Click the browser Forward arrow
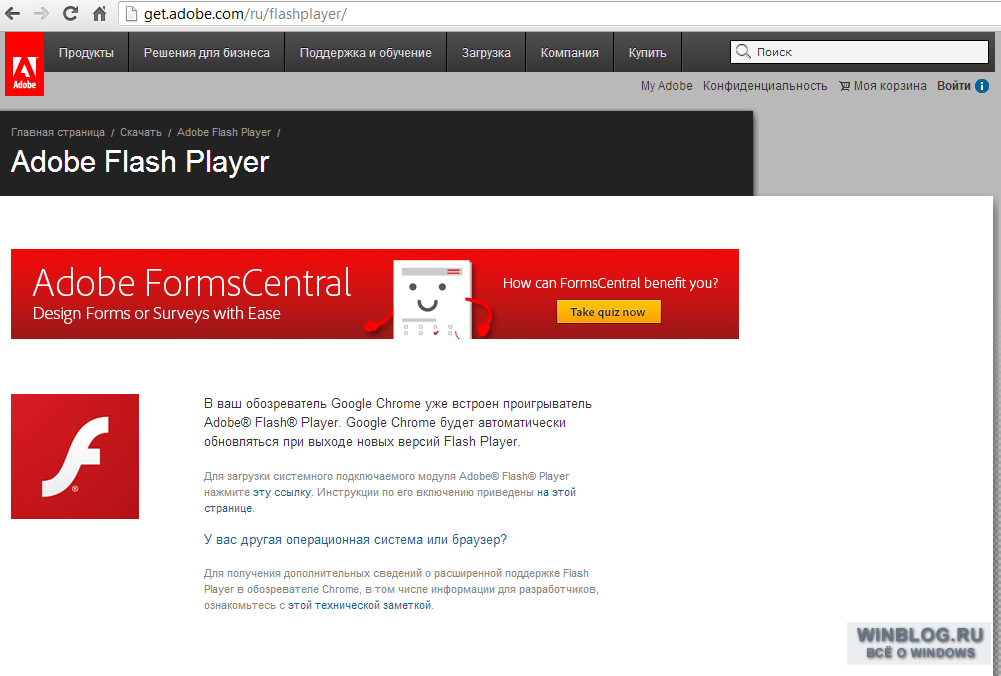The height and width of the screenshot is (676, 1001). 41,13
